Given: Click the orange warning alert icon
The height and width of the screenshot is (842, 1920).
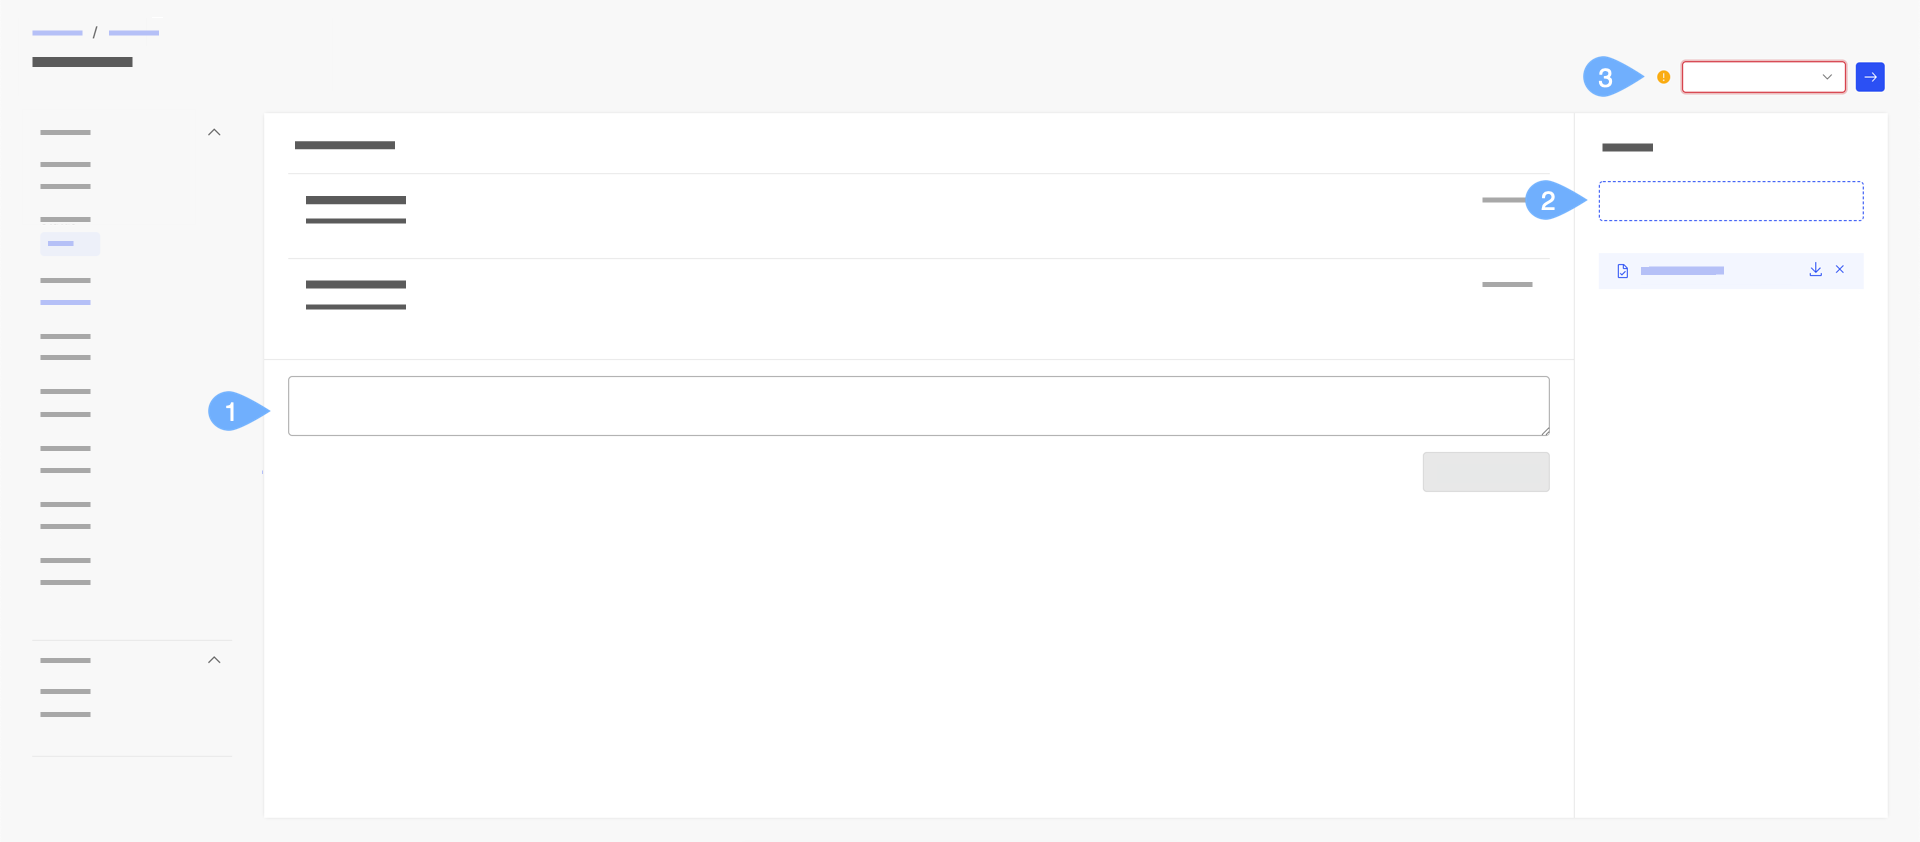Looking at the screenshot, I should coord(1663,77).
